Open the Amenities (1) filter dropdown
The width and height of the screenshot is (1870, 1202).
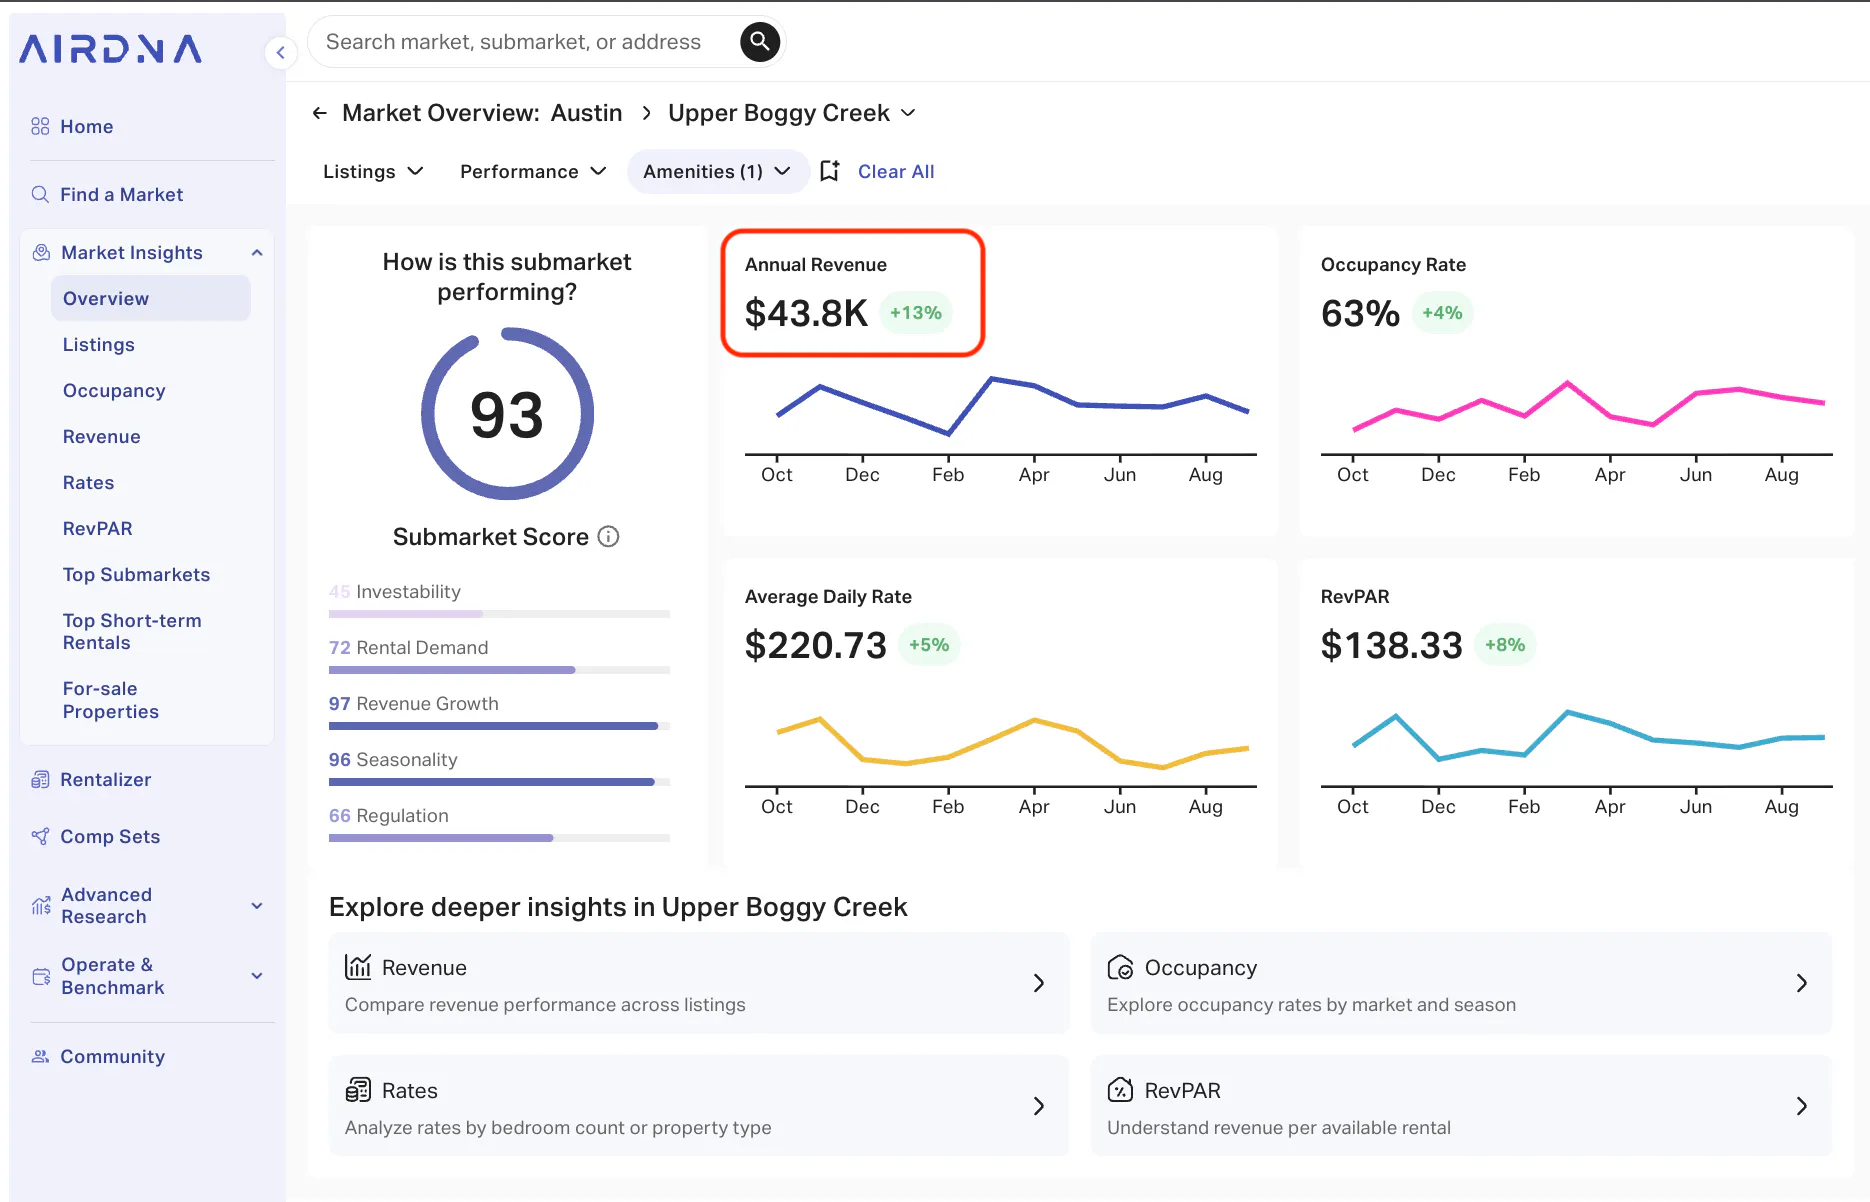(717, 172)
